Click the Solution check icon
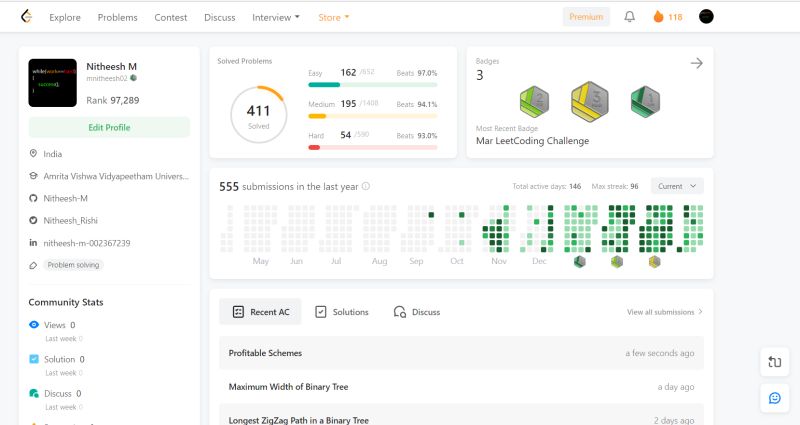The width and height of the screenshot is (800, 425). (34, 359)
